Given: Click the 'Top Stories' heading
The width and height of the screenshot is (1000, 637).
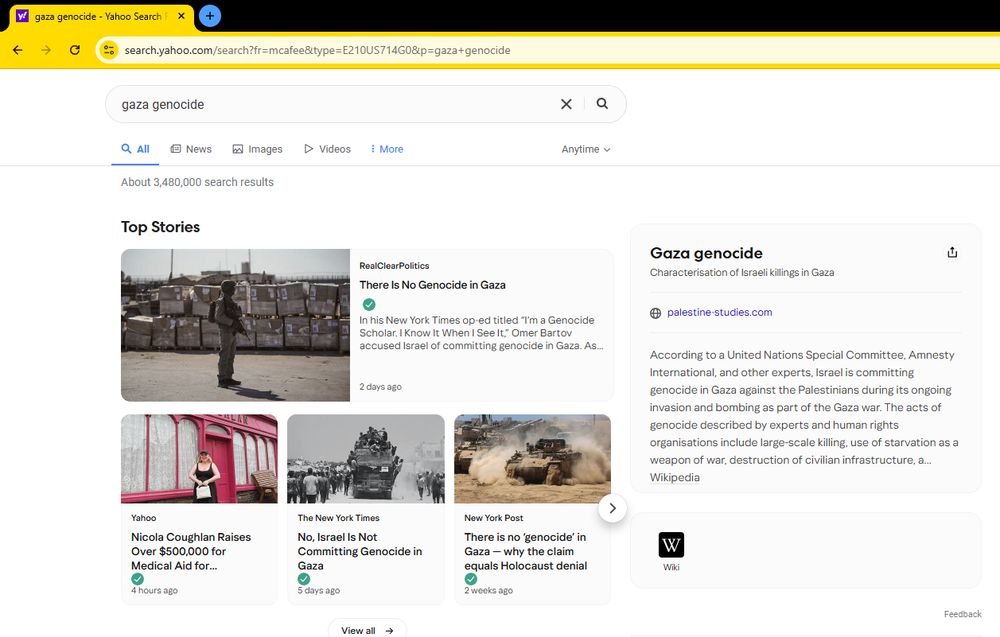Looking at the screenshot, I should pos(160,227).
